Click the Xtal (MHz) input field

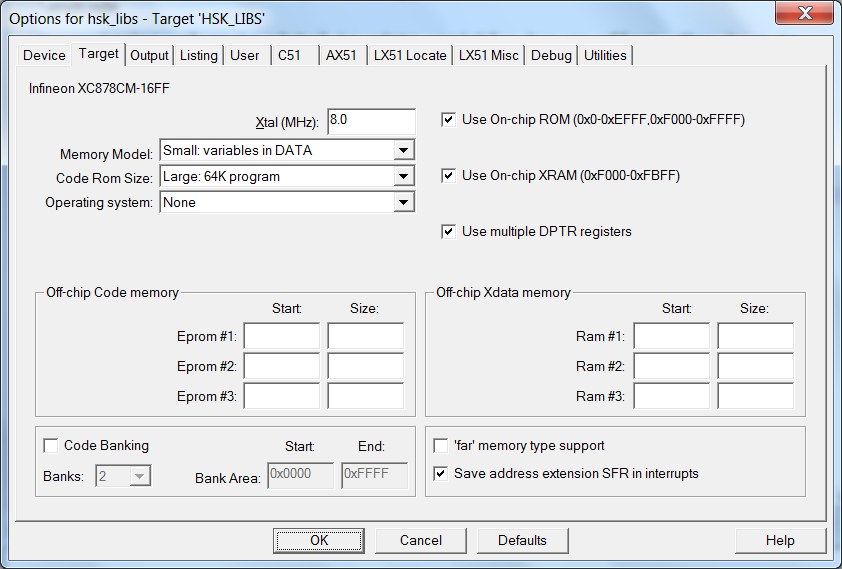click(370, 121)
